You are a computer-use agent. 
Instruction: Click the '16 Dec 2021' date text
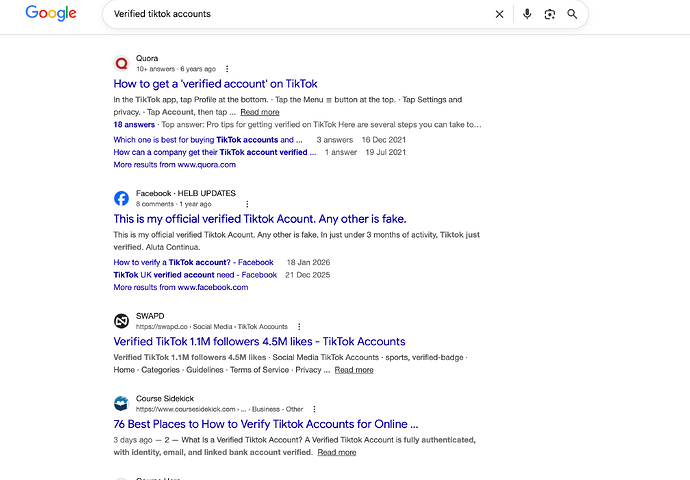pos(384,140)
